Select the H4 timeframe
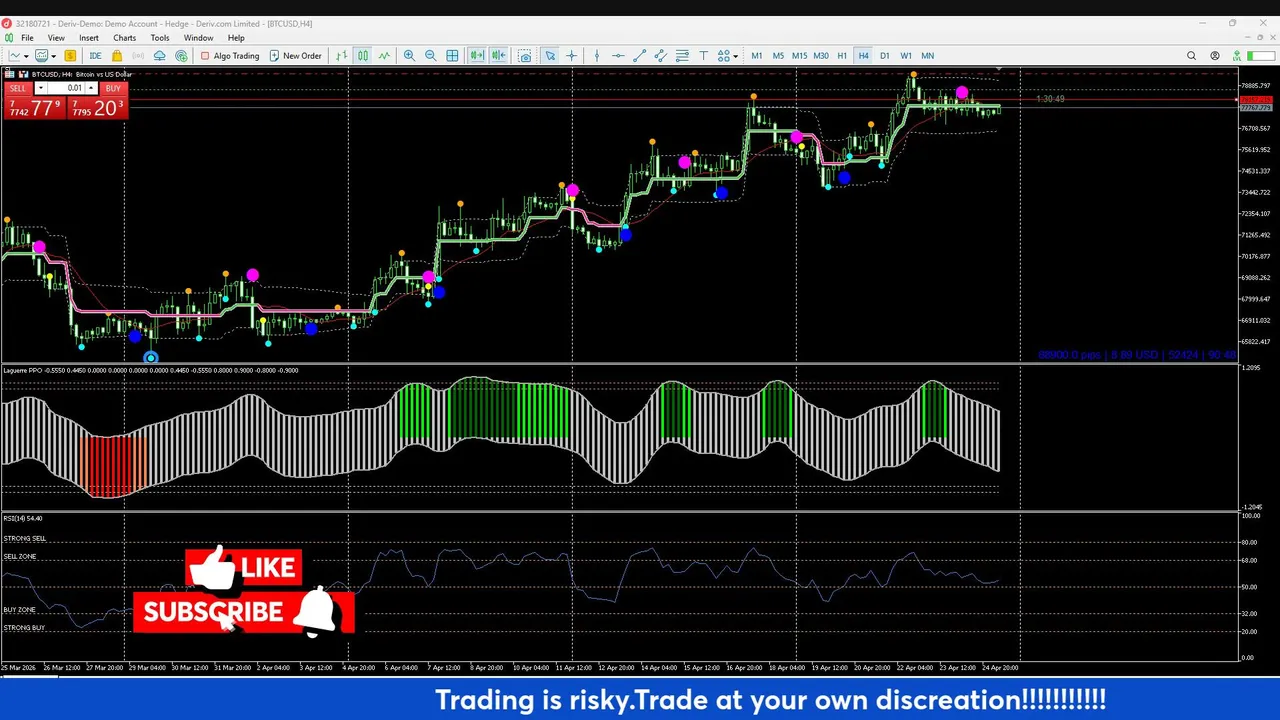 [x=864, y=56]
